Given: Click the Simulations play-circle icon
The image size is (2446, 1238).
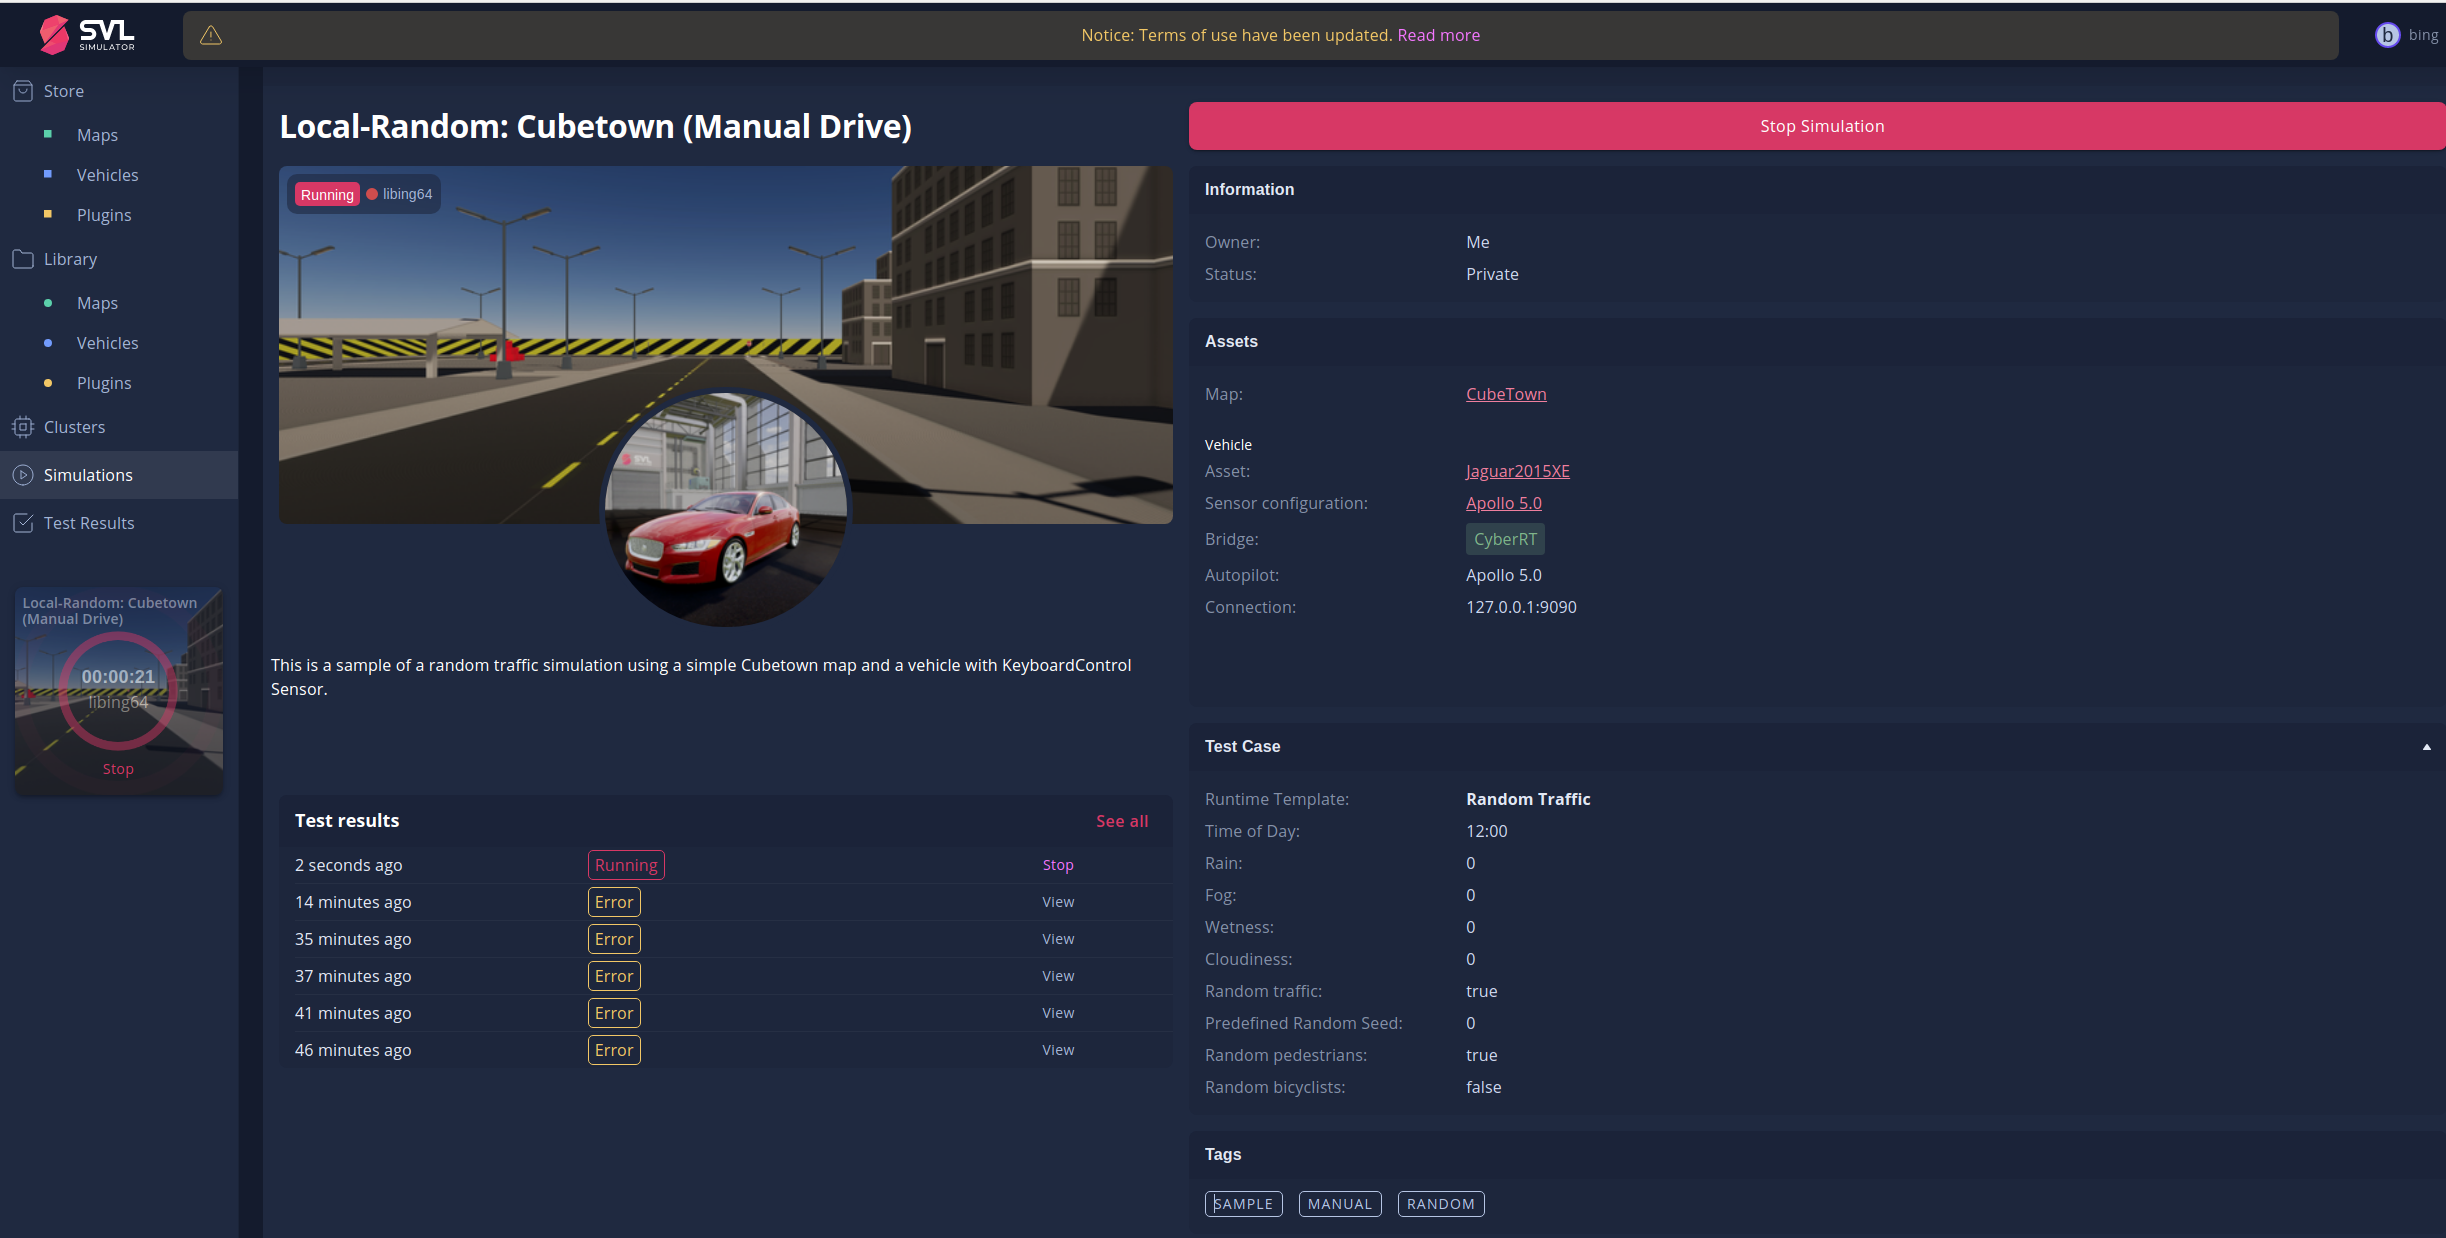Looking at the screenshot, I should [x=23, y=475].
